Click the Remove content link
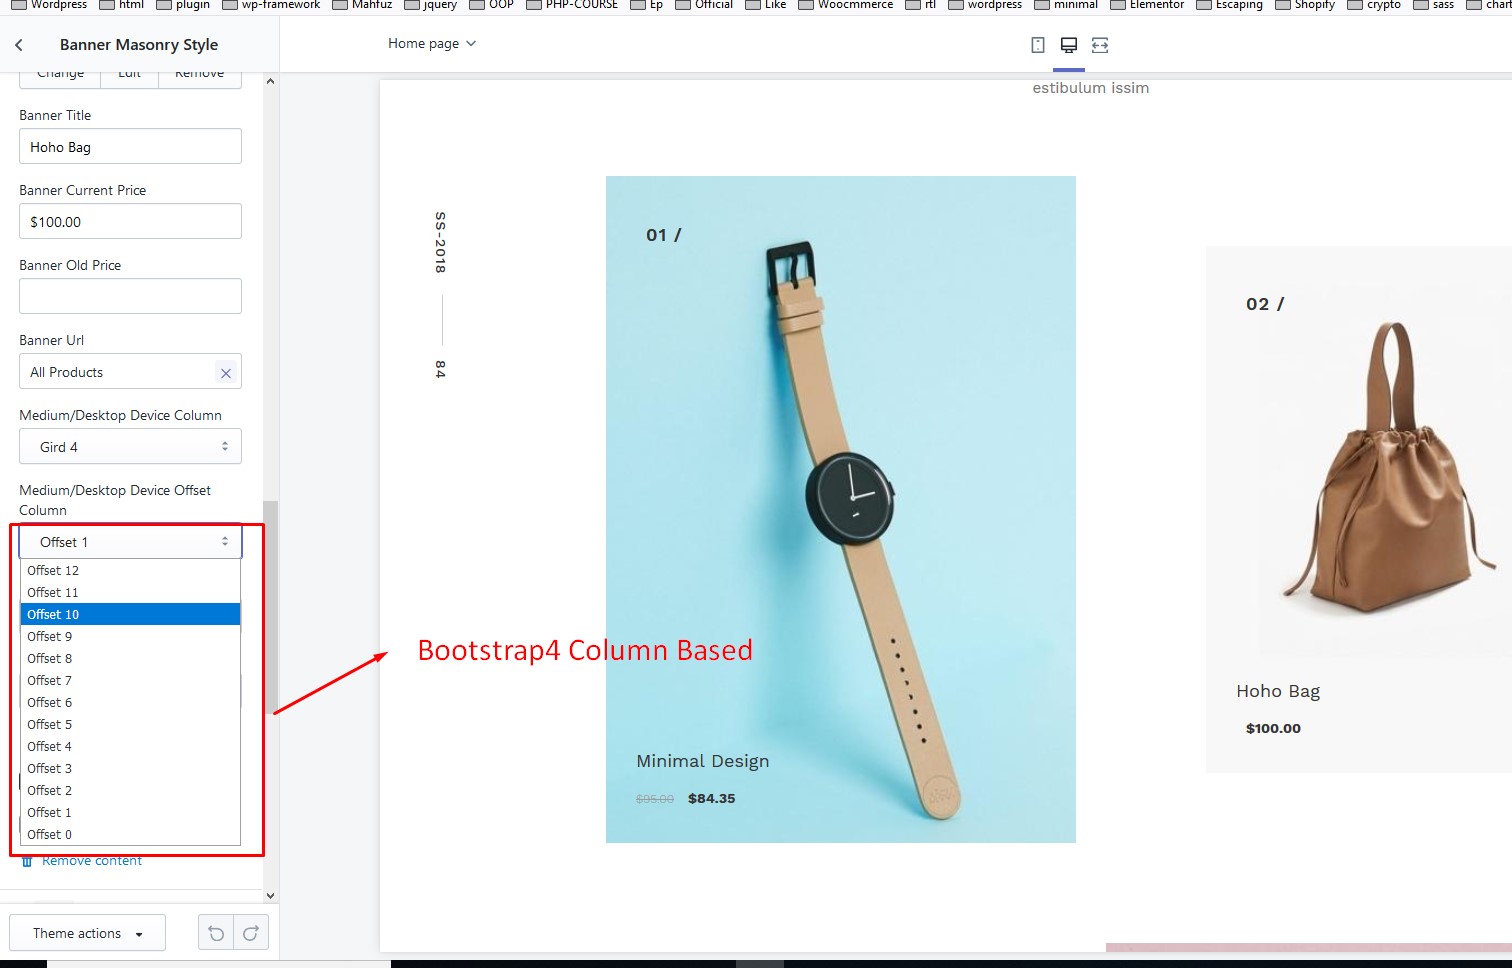The height and width of the screenshot is (968, 1512). pos(92,861)
